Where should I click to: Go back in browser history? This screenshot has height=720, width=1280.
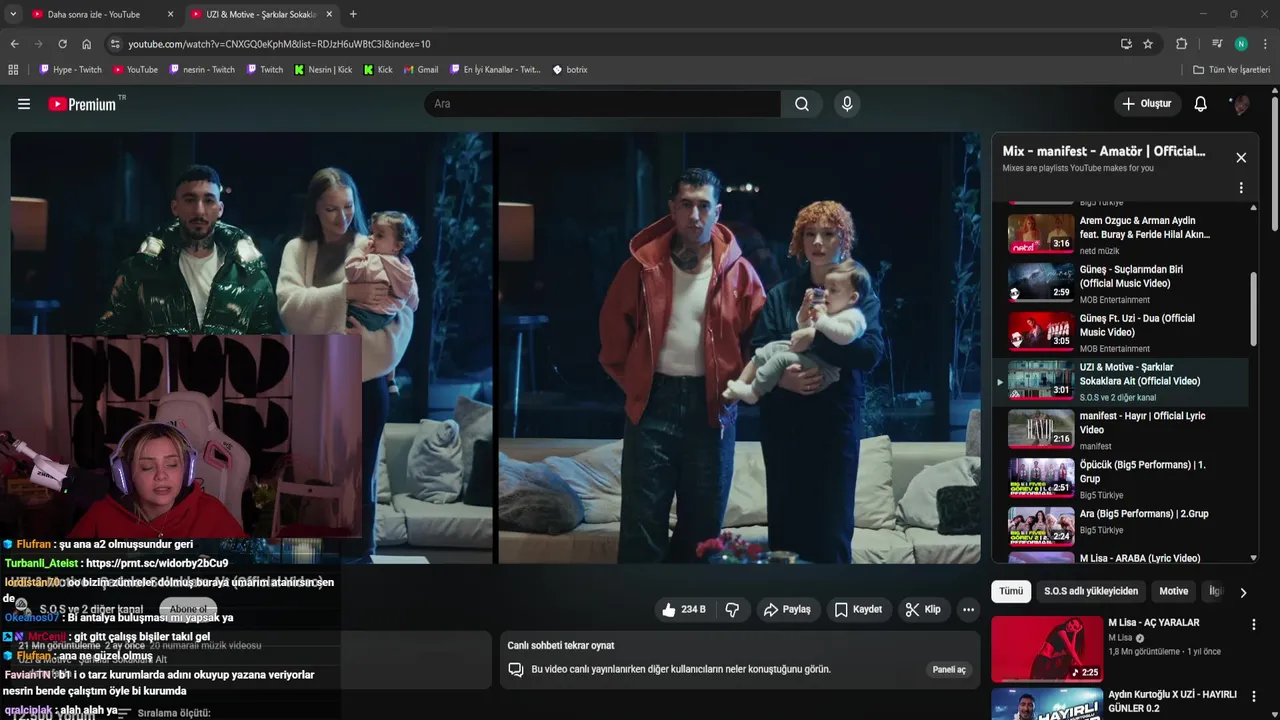[x=14, y=44]
